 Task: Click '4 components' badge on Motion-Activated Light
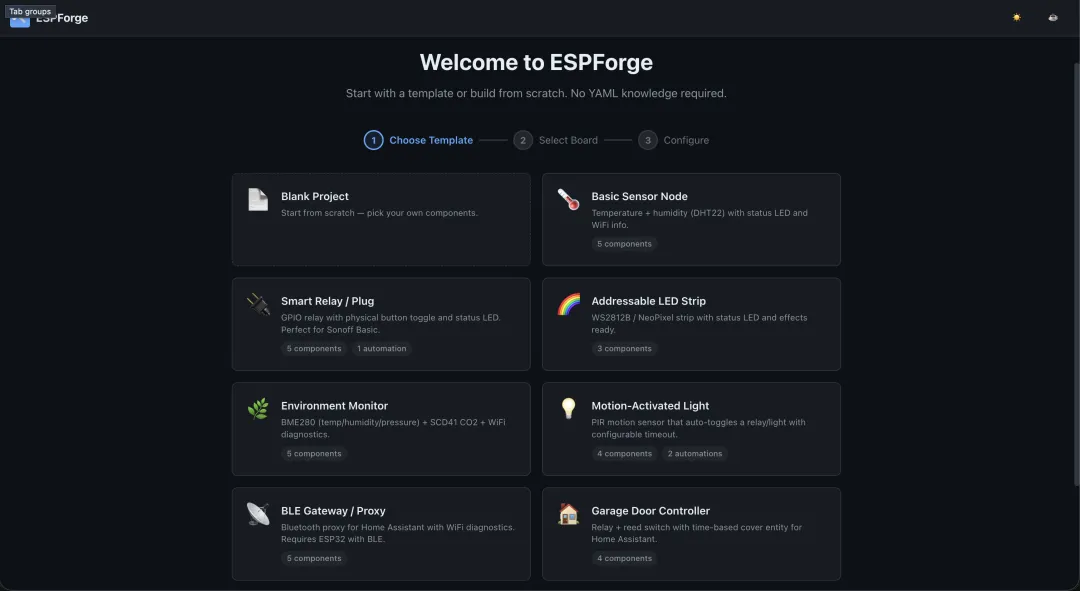pyautogui.click(x=624, y=453)
